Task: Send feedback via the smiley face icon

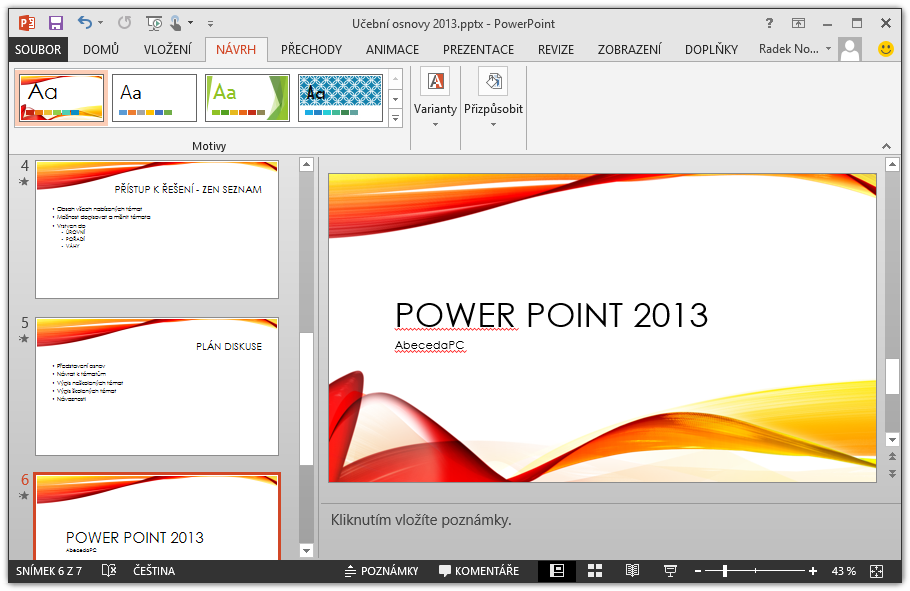Action: point(886,49)
